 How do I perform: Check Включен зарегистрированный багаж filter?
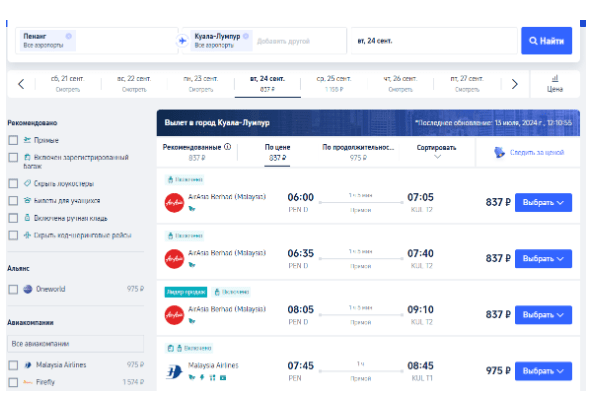pos(13,157)
